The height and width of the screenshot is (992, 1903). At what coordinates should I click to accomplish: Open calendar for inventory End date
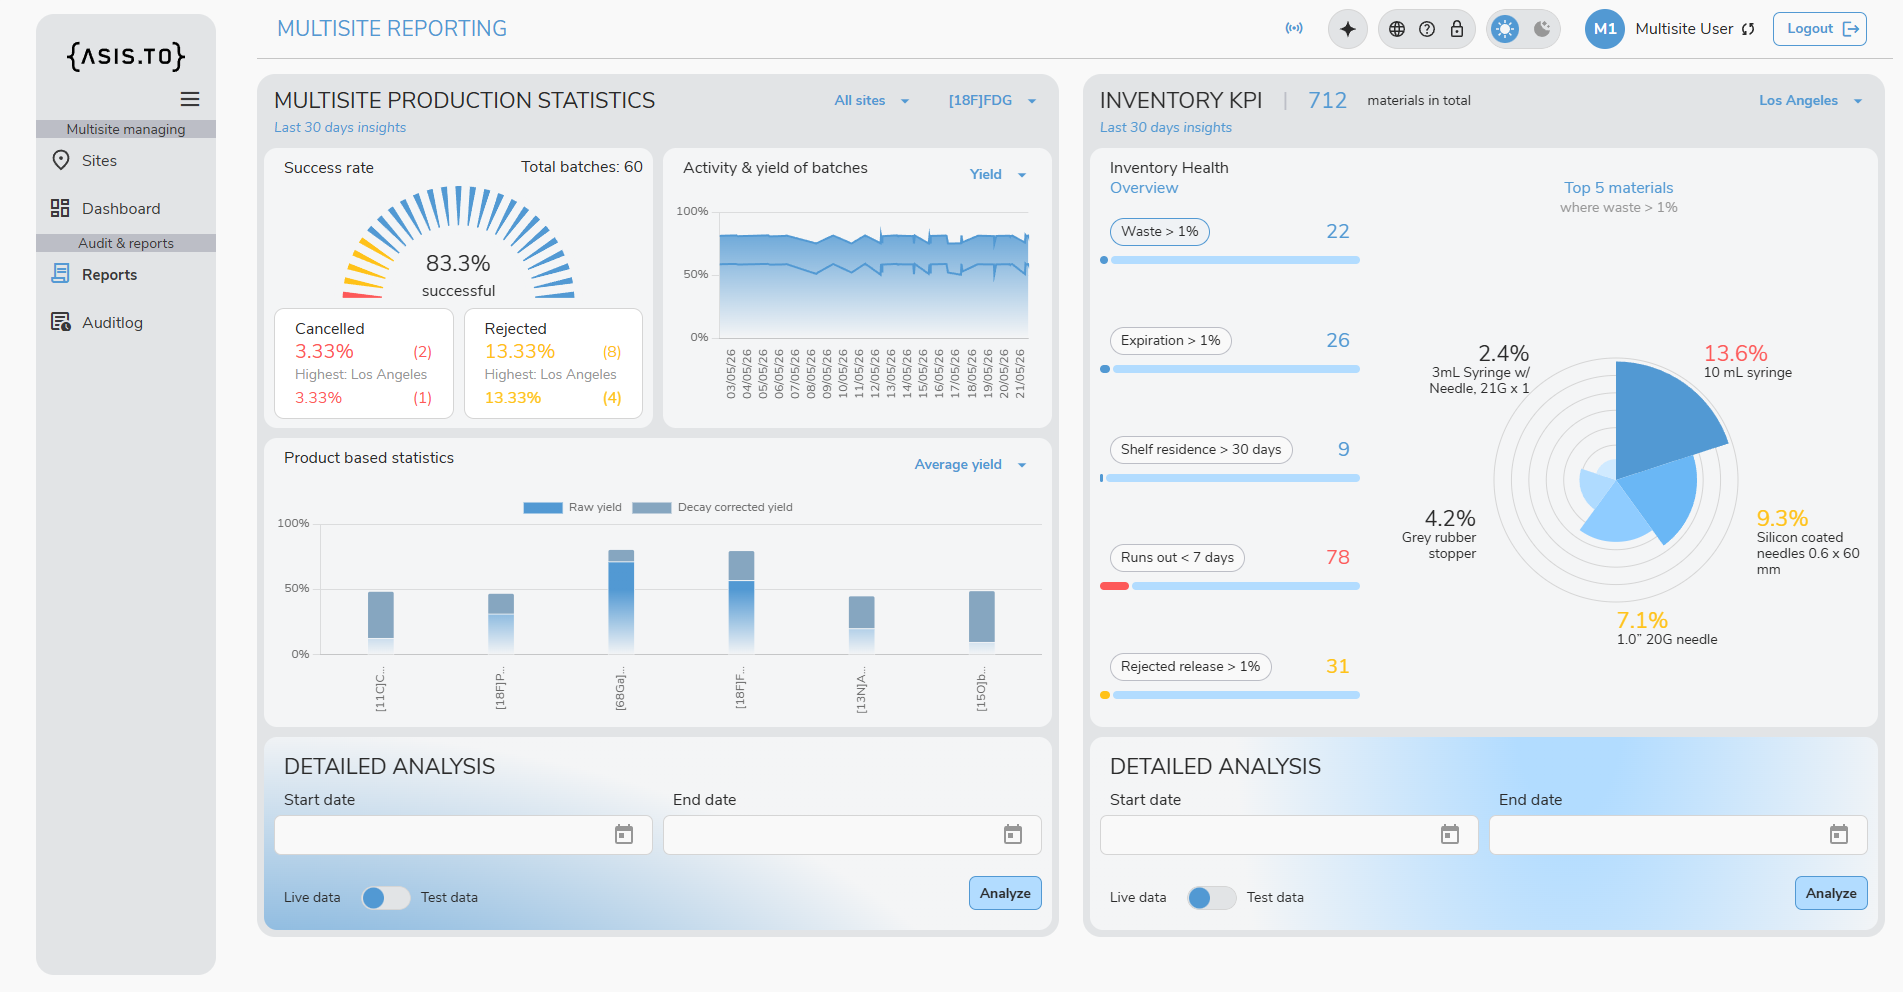point(1839,835)
